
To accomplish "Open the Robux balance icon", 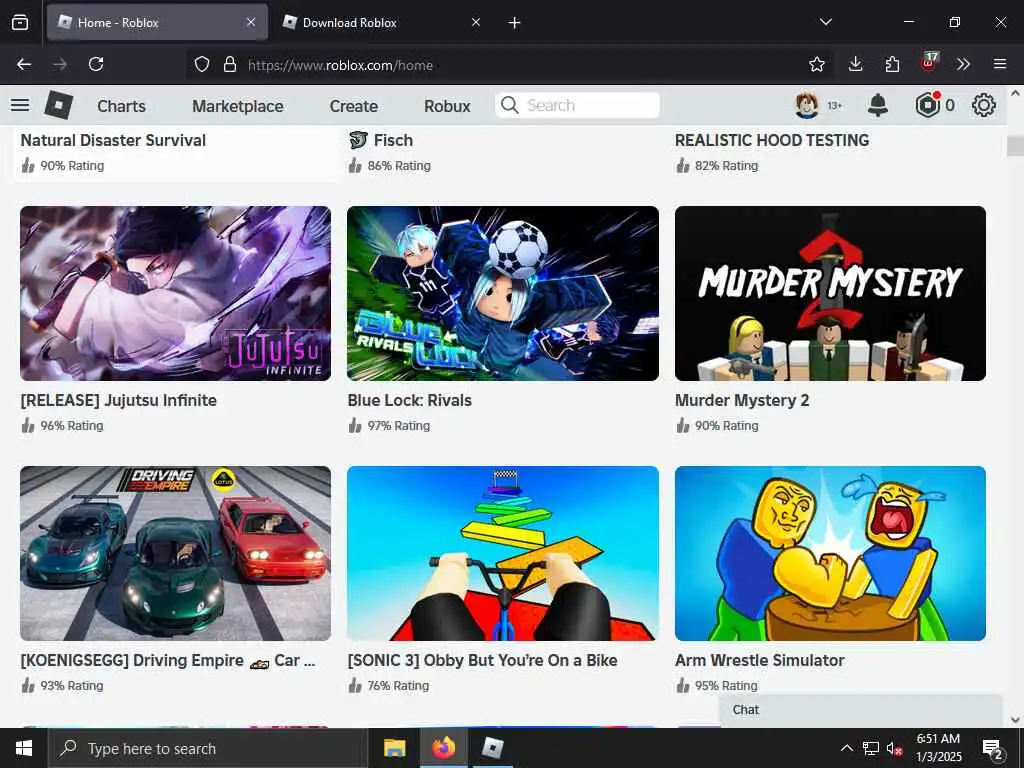I will [927, 105].
